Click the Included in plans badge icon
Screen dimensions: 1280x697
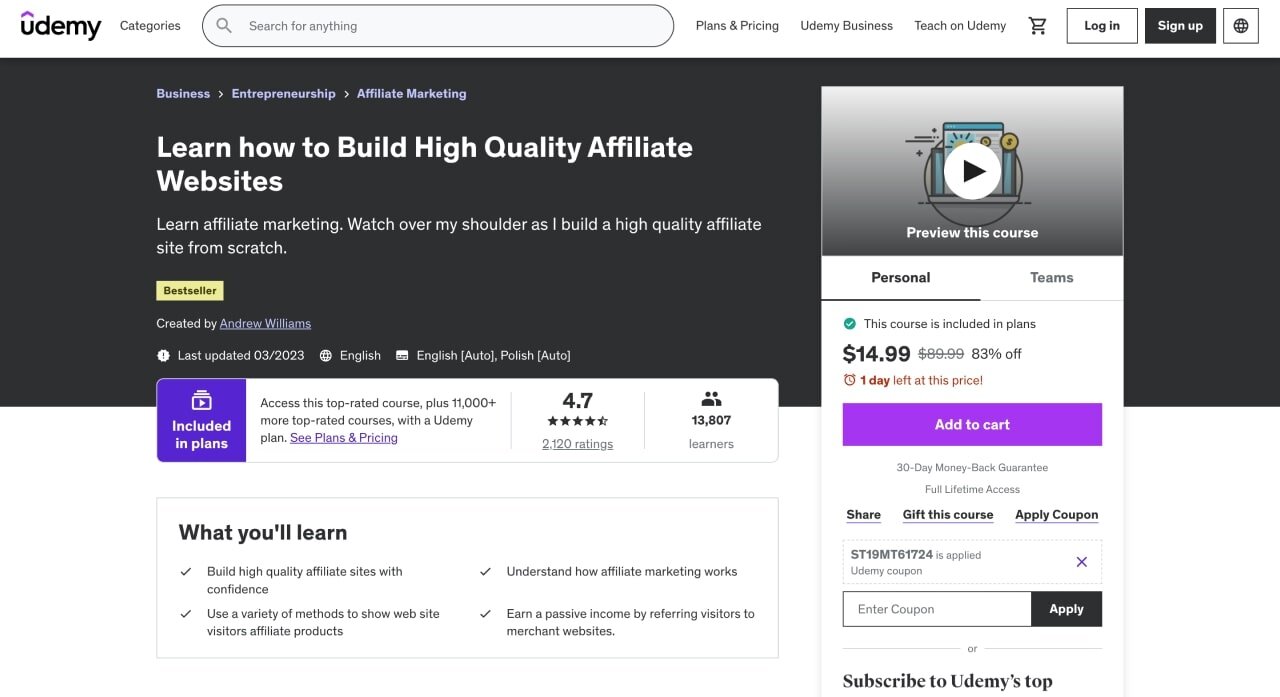(201, 401)
